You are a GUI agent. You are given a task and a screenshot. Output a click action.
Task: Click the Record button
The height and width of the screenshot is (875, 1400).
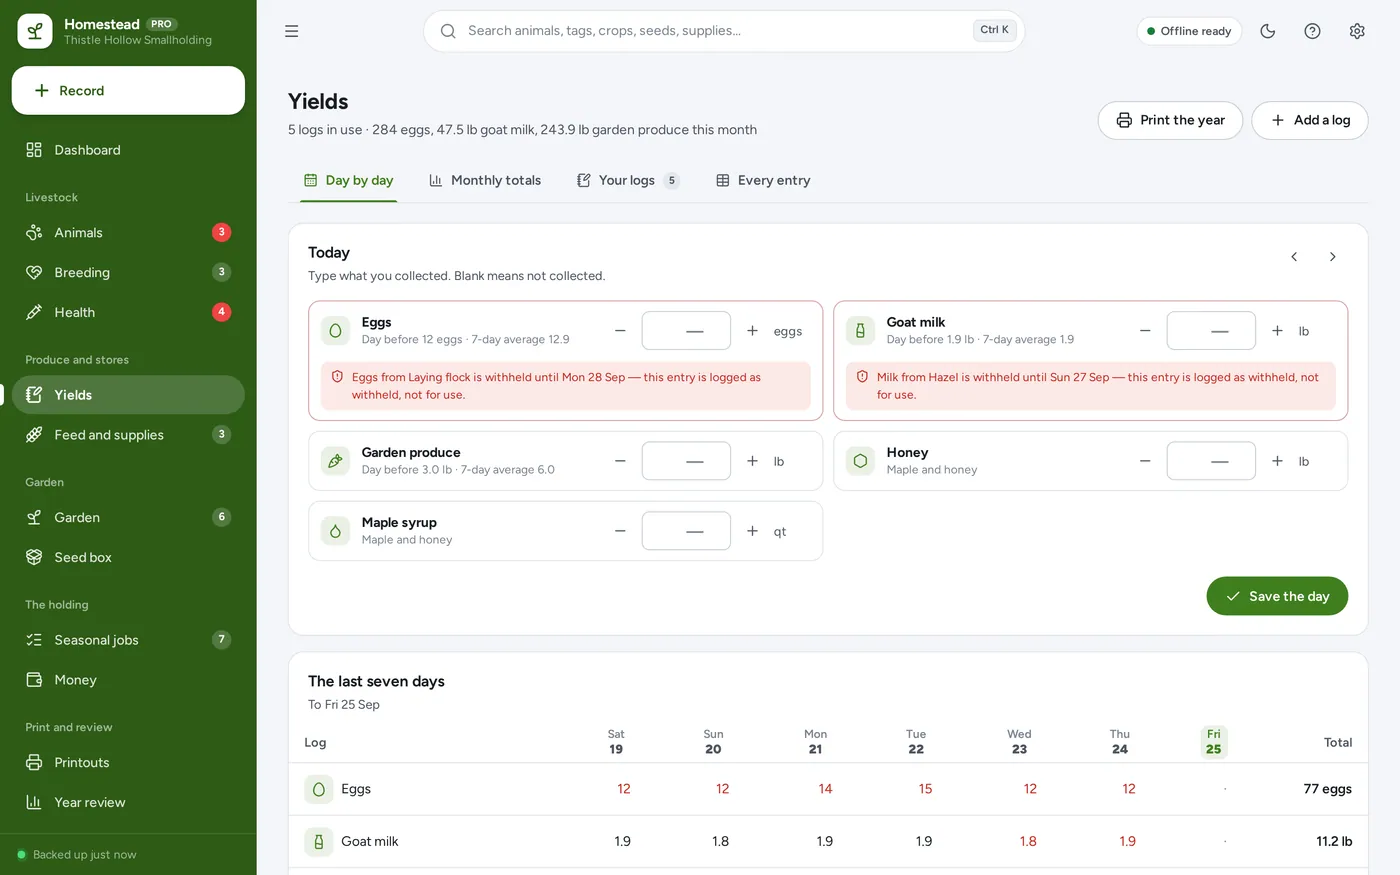(128, 90)
